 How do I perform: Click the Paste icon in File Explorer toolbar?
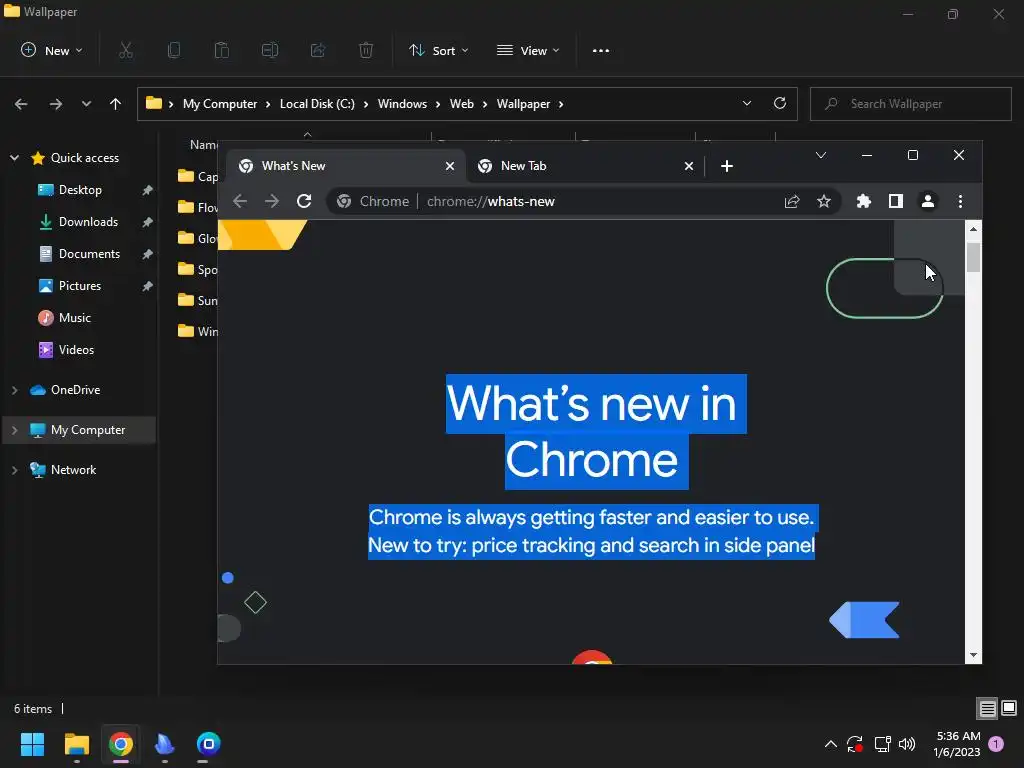coord(221,50)
